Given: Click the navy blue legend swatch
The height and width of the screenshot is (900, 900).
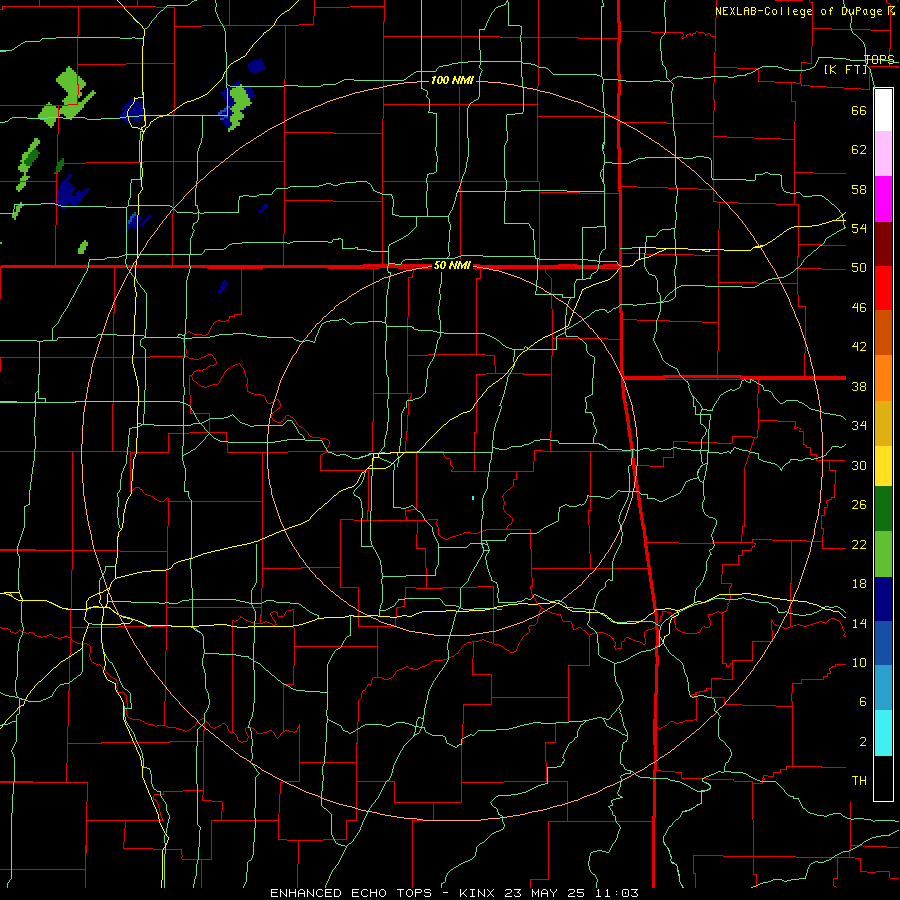Looking at the screenshot, I should pyautogui.click(x=883, y=599).
